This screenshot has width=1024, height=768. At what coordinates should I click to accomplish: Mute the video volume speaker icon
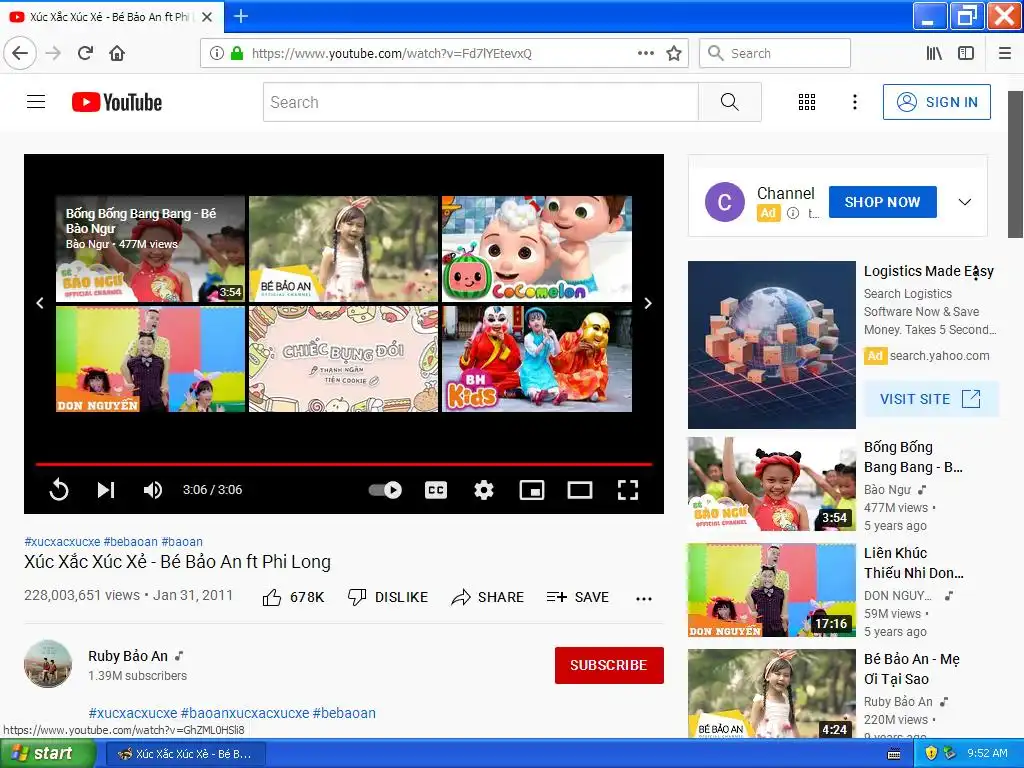(x=153, y=490)
